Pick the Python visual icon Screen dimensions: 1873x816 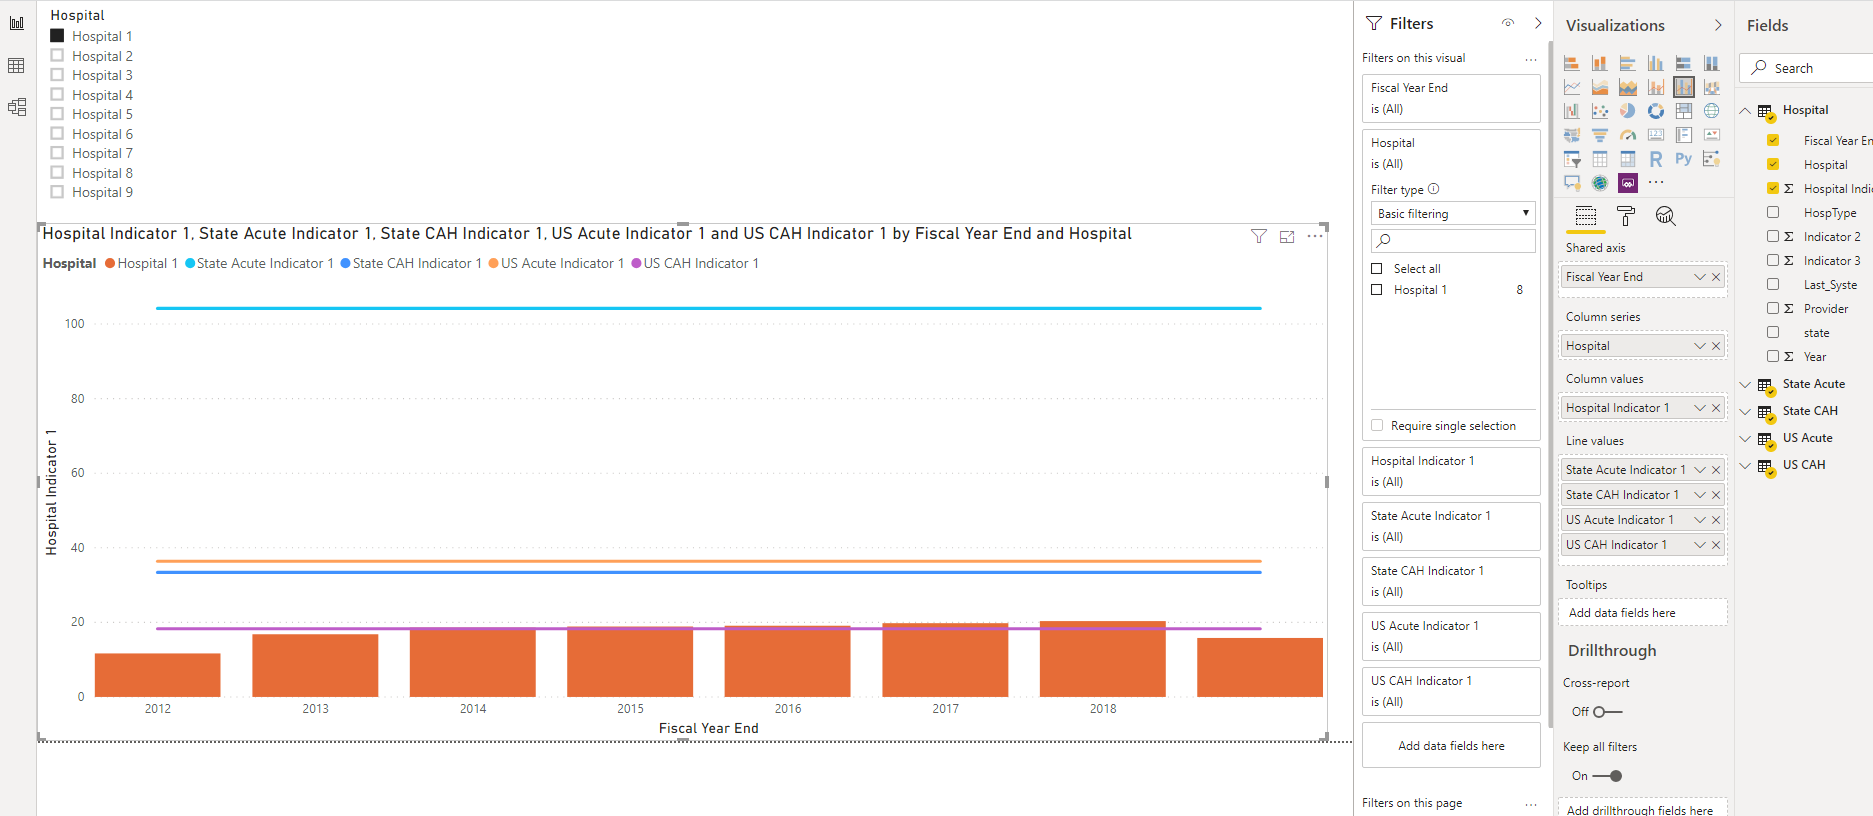coord(1684,159)
